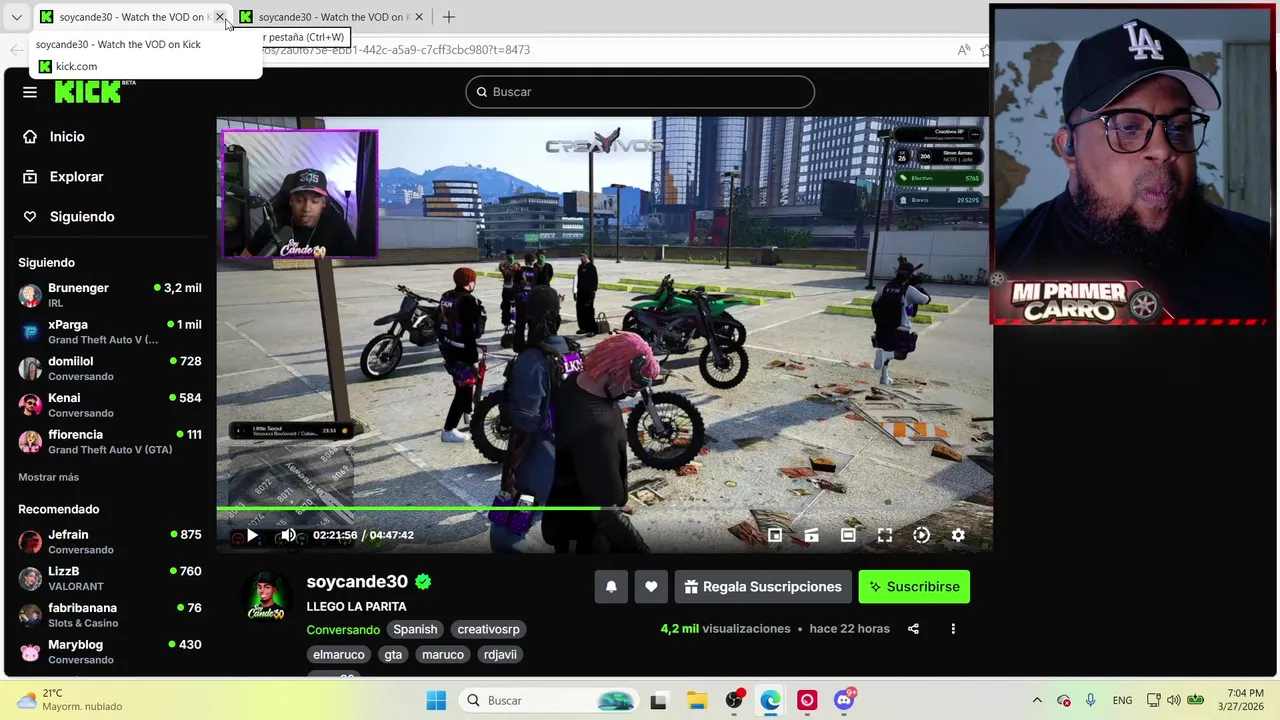This screenshot has width=1280, height=720.
Task: Play the VOD with the play button
Action: pos(252,536)
